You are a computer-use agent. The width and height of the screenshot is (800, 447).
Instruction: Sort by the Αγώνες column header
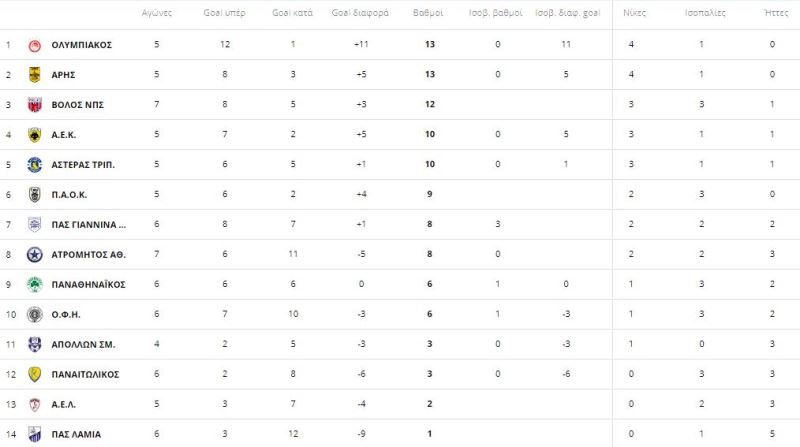point(157,13)
